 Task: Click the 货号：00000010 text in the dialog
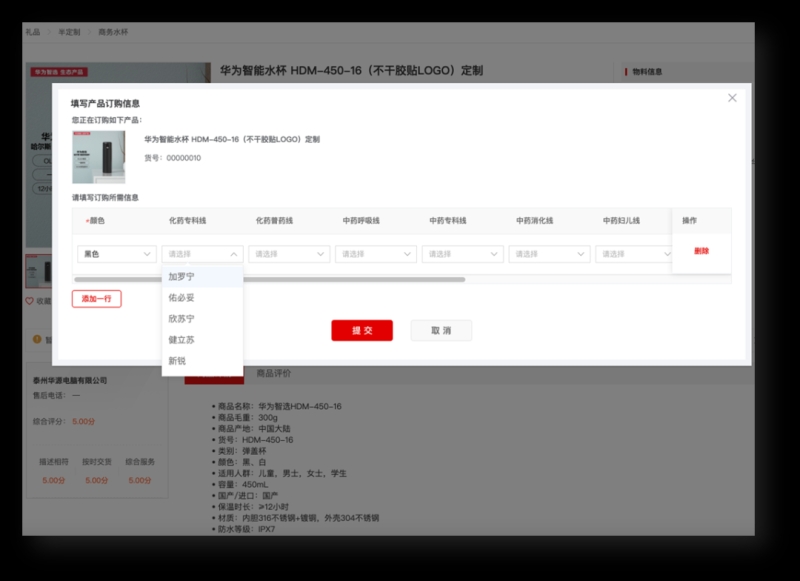coord(172,158)
